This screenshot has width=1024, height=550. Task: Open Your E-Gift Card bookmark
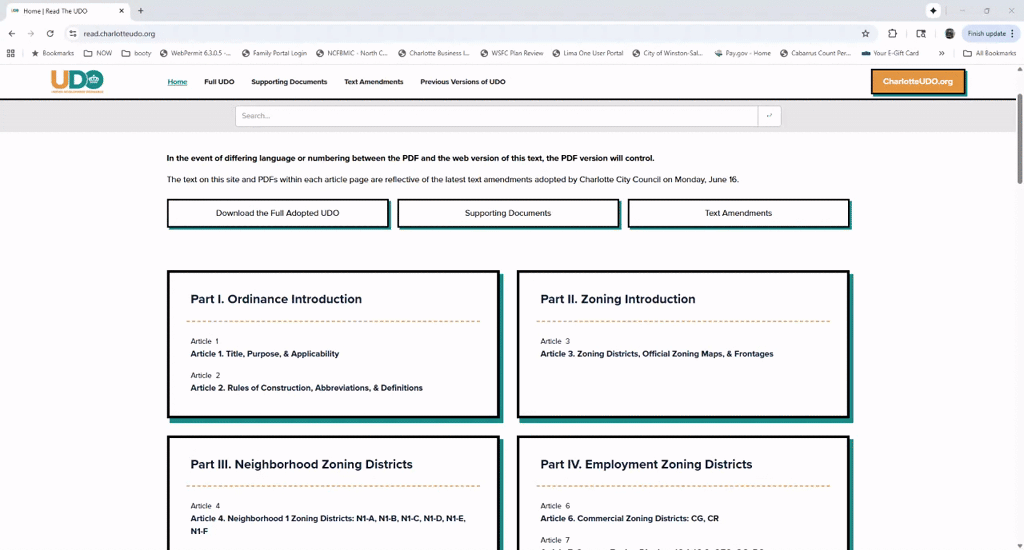[x=890, y=53]
